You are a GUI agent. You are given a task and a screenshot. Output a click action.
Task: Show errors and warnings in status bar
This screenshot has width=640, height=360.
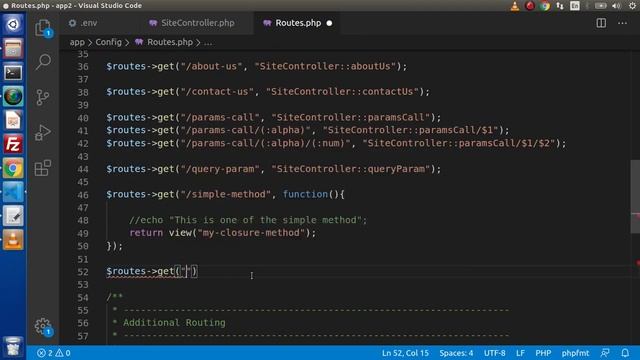pyautogui.click(x=53, y=353)
